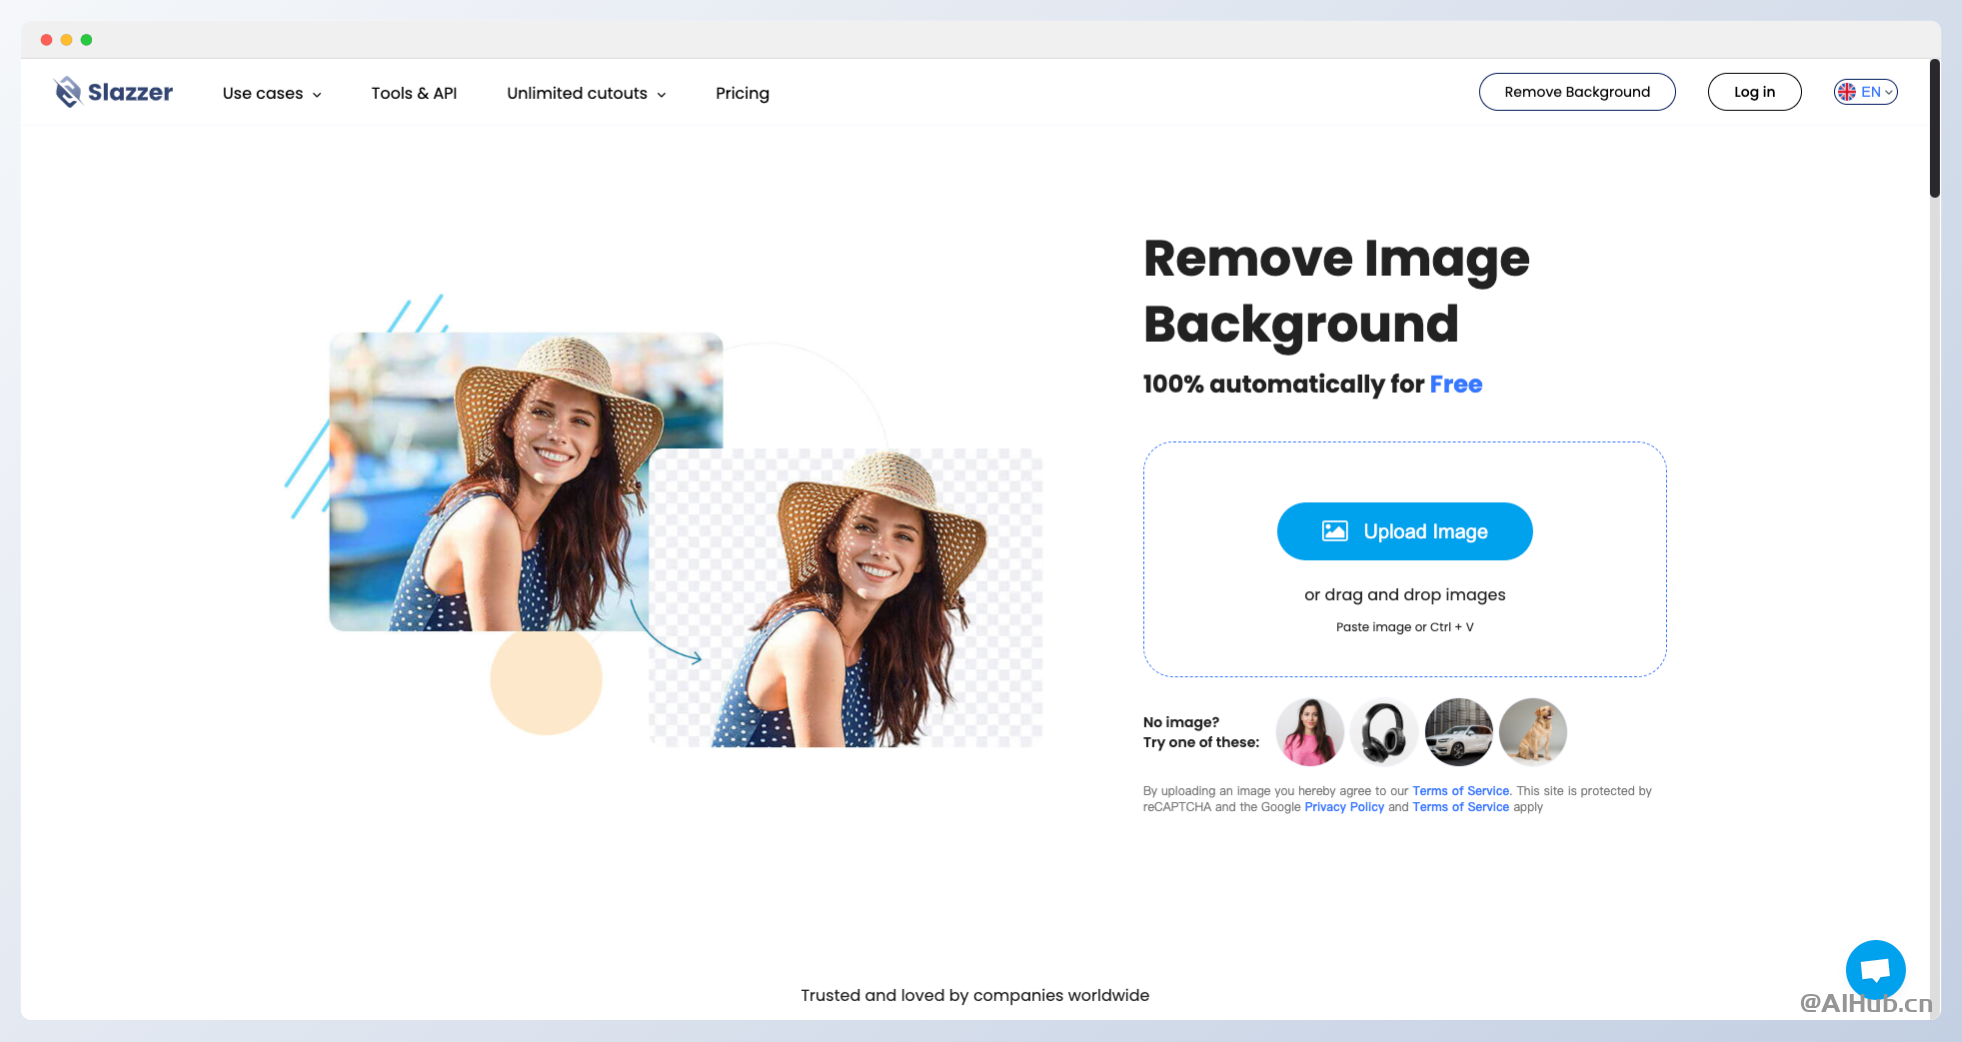The image size is (1962, 1042).
Task: Click the UK flag language icon
Action: click(x=1847, y=92)
